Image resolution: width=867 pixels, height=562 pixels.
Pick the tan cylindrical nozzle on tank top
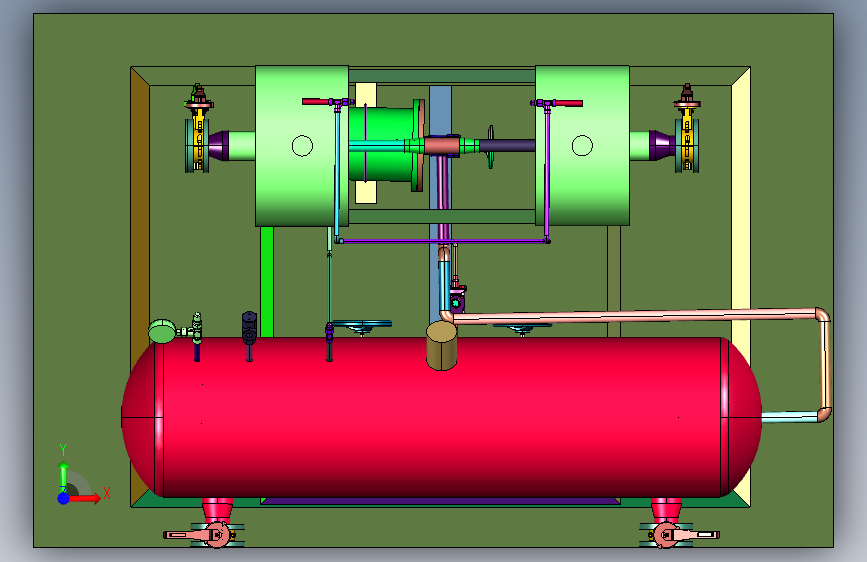pyautogui.click(x=441, y=346)
